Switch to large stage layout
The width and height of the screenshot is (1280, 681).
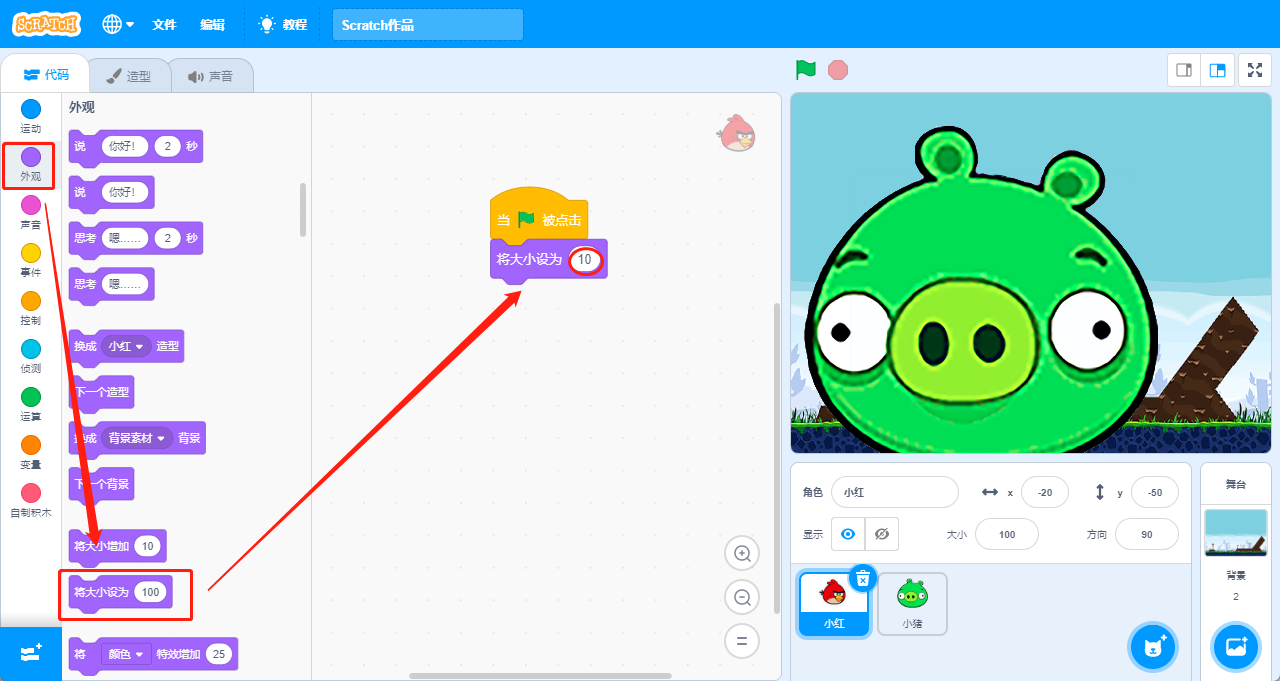tap(1217, 70)
